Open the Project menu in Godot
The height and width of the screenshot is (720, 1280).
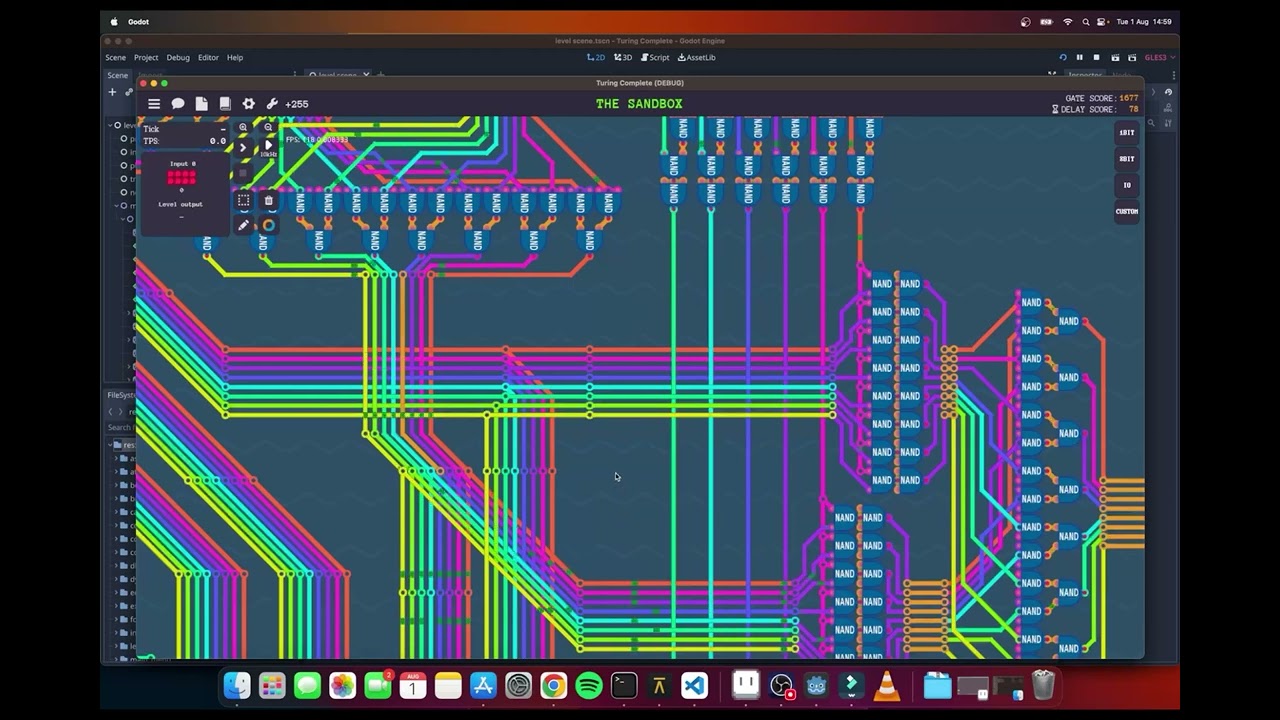[x=146, y=57]
